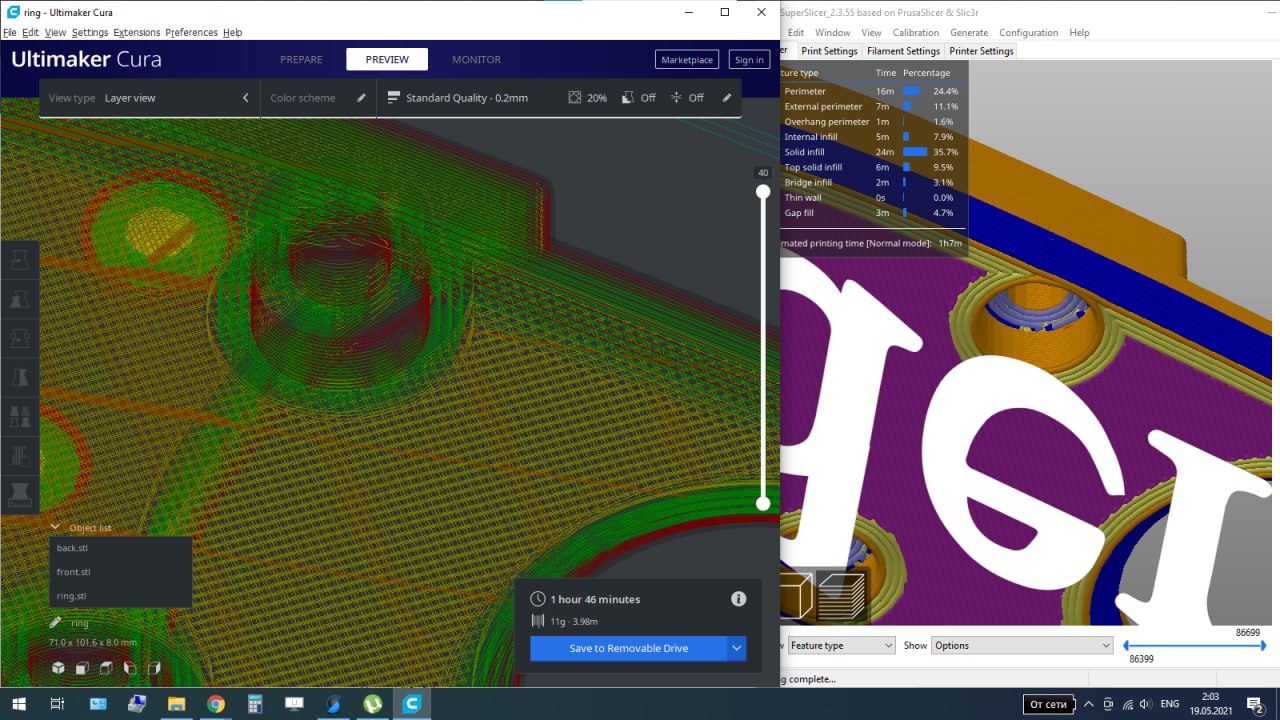1280x720 pixels.
Task: Show print time details info icon
Action: click(738, 599)
